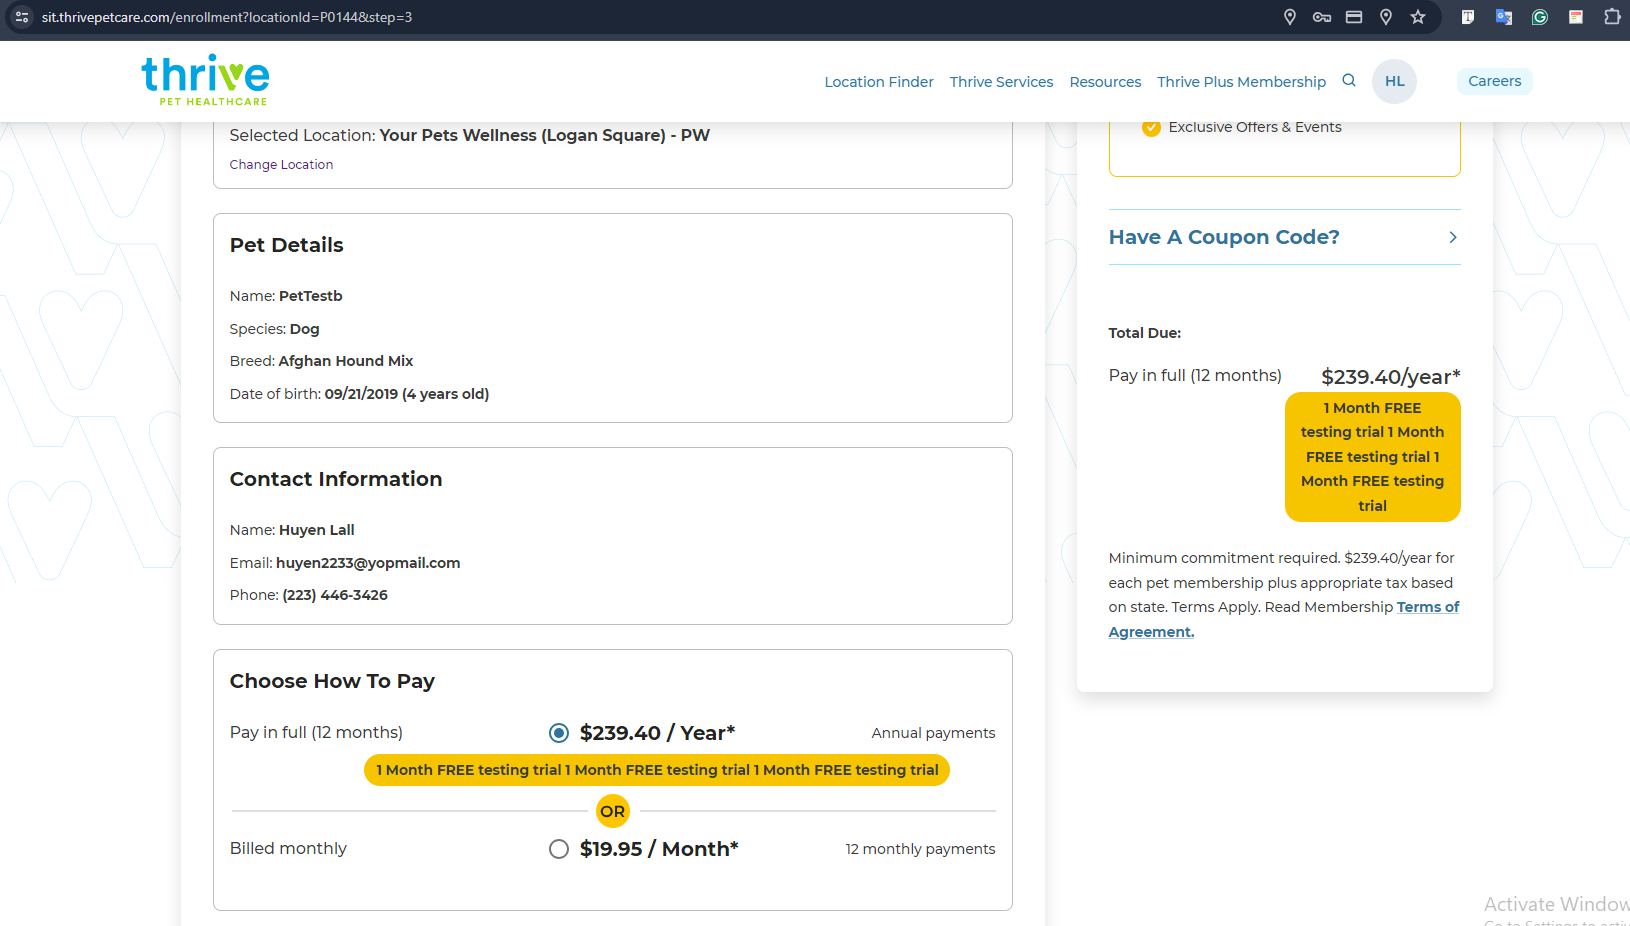Click email huyen2233@yopmail.com
The width and height of the screenshot is (1630, 926).
point(368,563)
